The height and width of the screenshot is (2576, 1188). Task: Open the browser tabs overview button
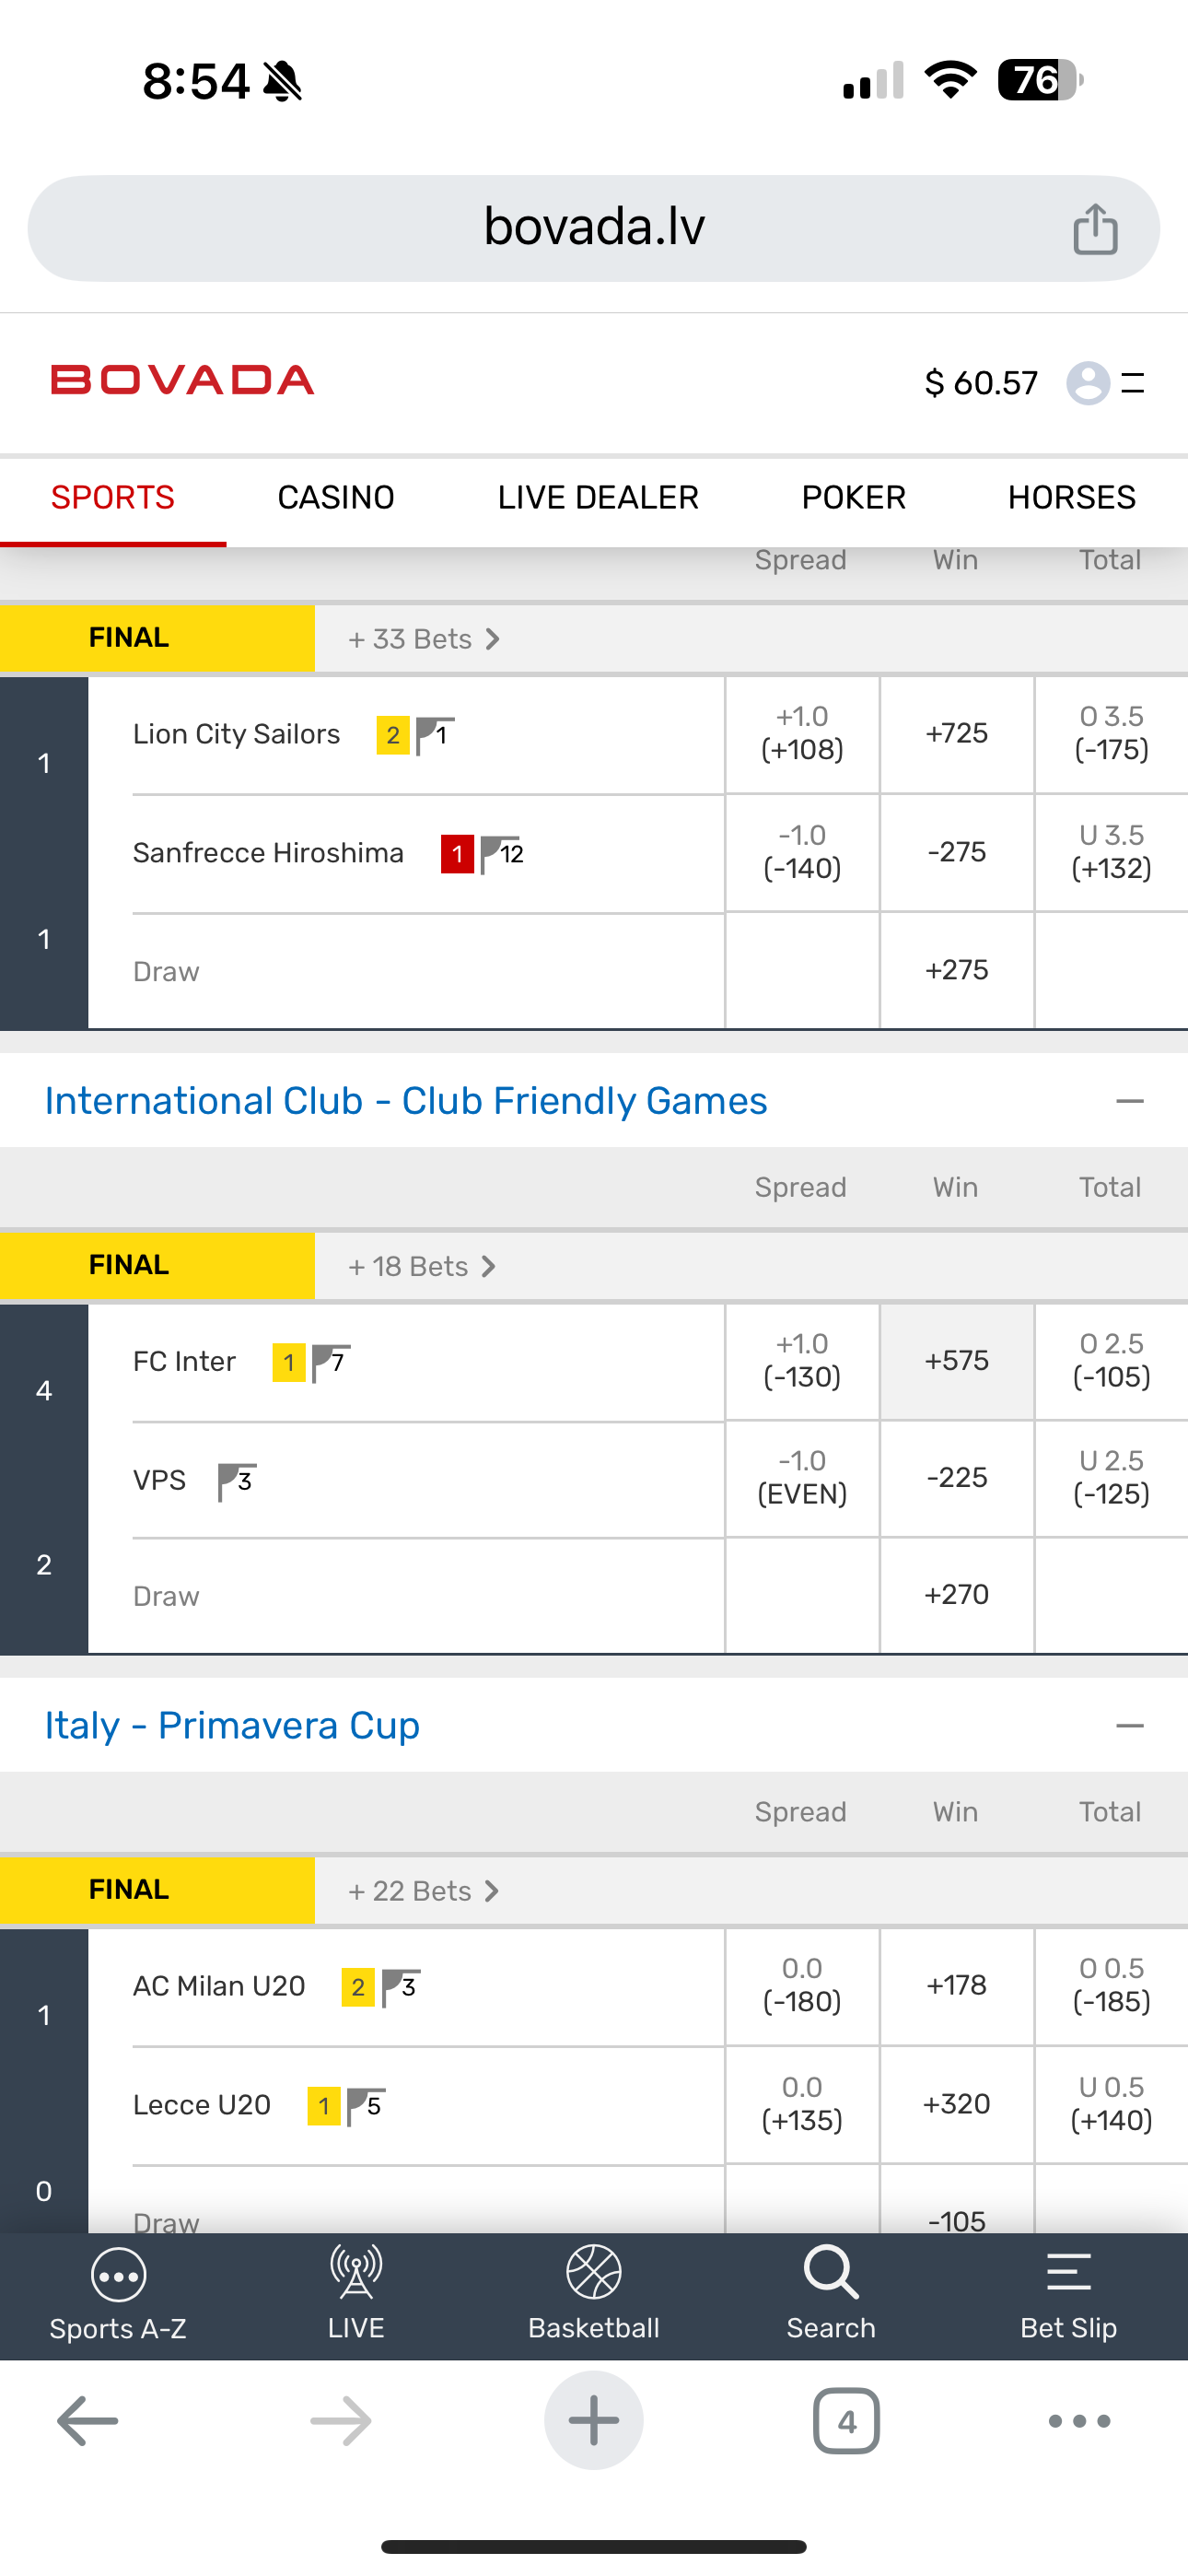coord(846,2421)
